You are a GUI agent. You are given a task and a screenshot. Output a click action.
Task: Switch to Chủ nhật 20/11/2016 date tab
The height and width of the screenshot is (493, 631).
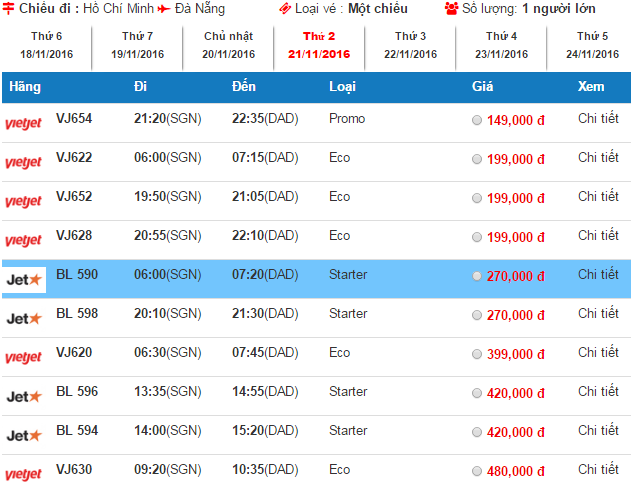[229, 45]
